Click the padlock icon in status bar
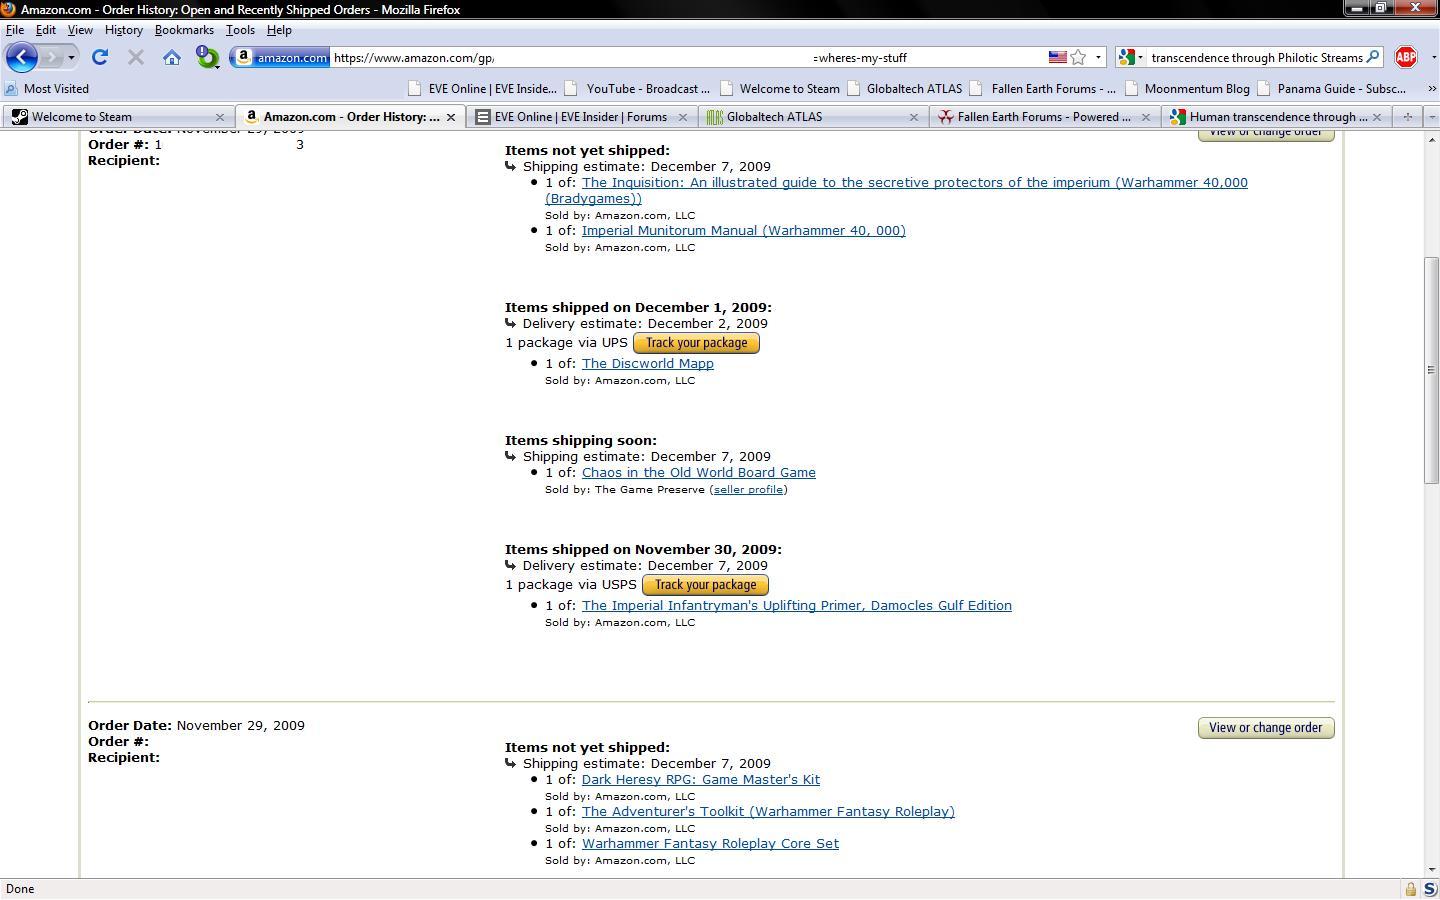This screenshot has width=1440, height=900. click(x=1411, y=889)
